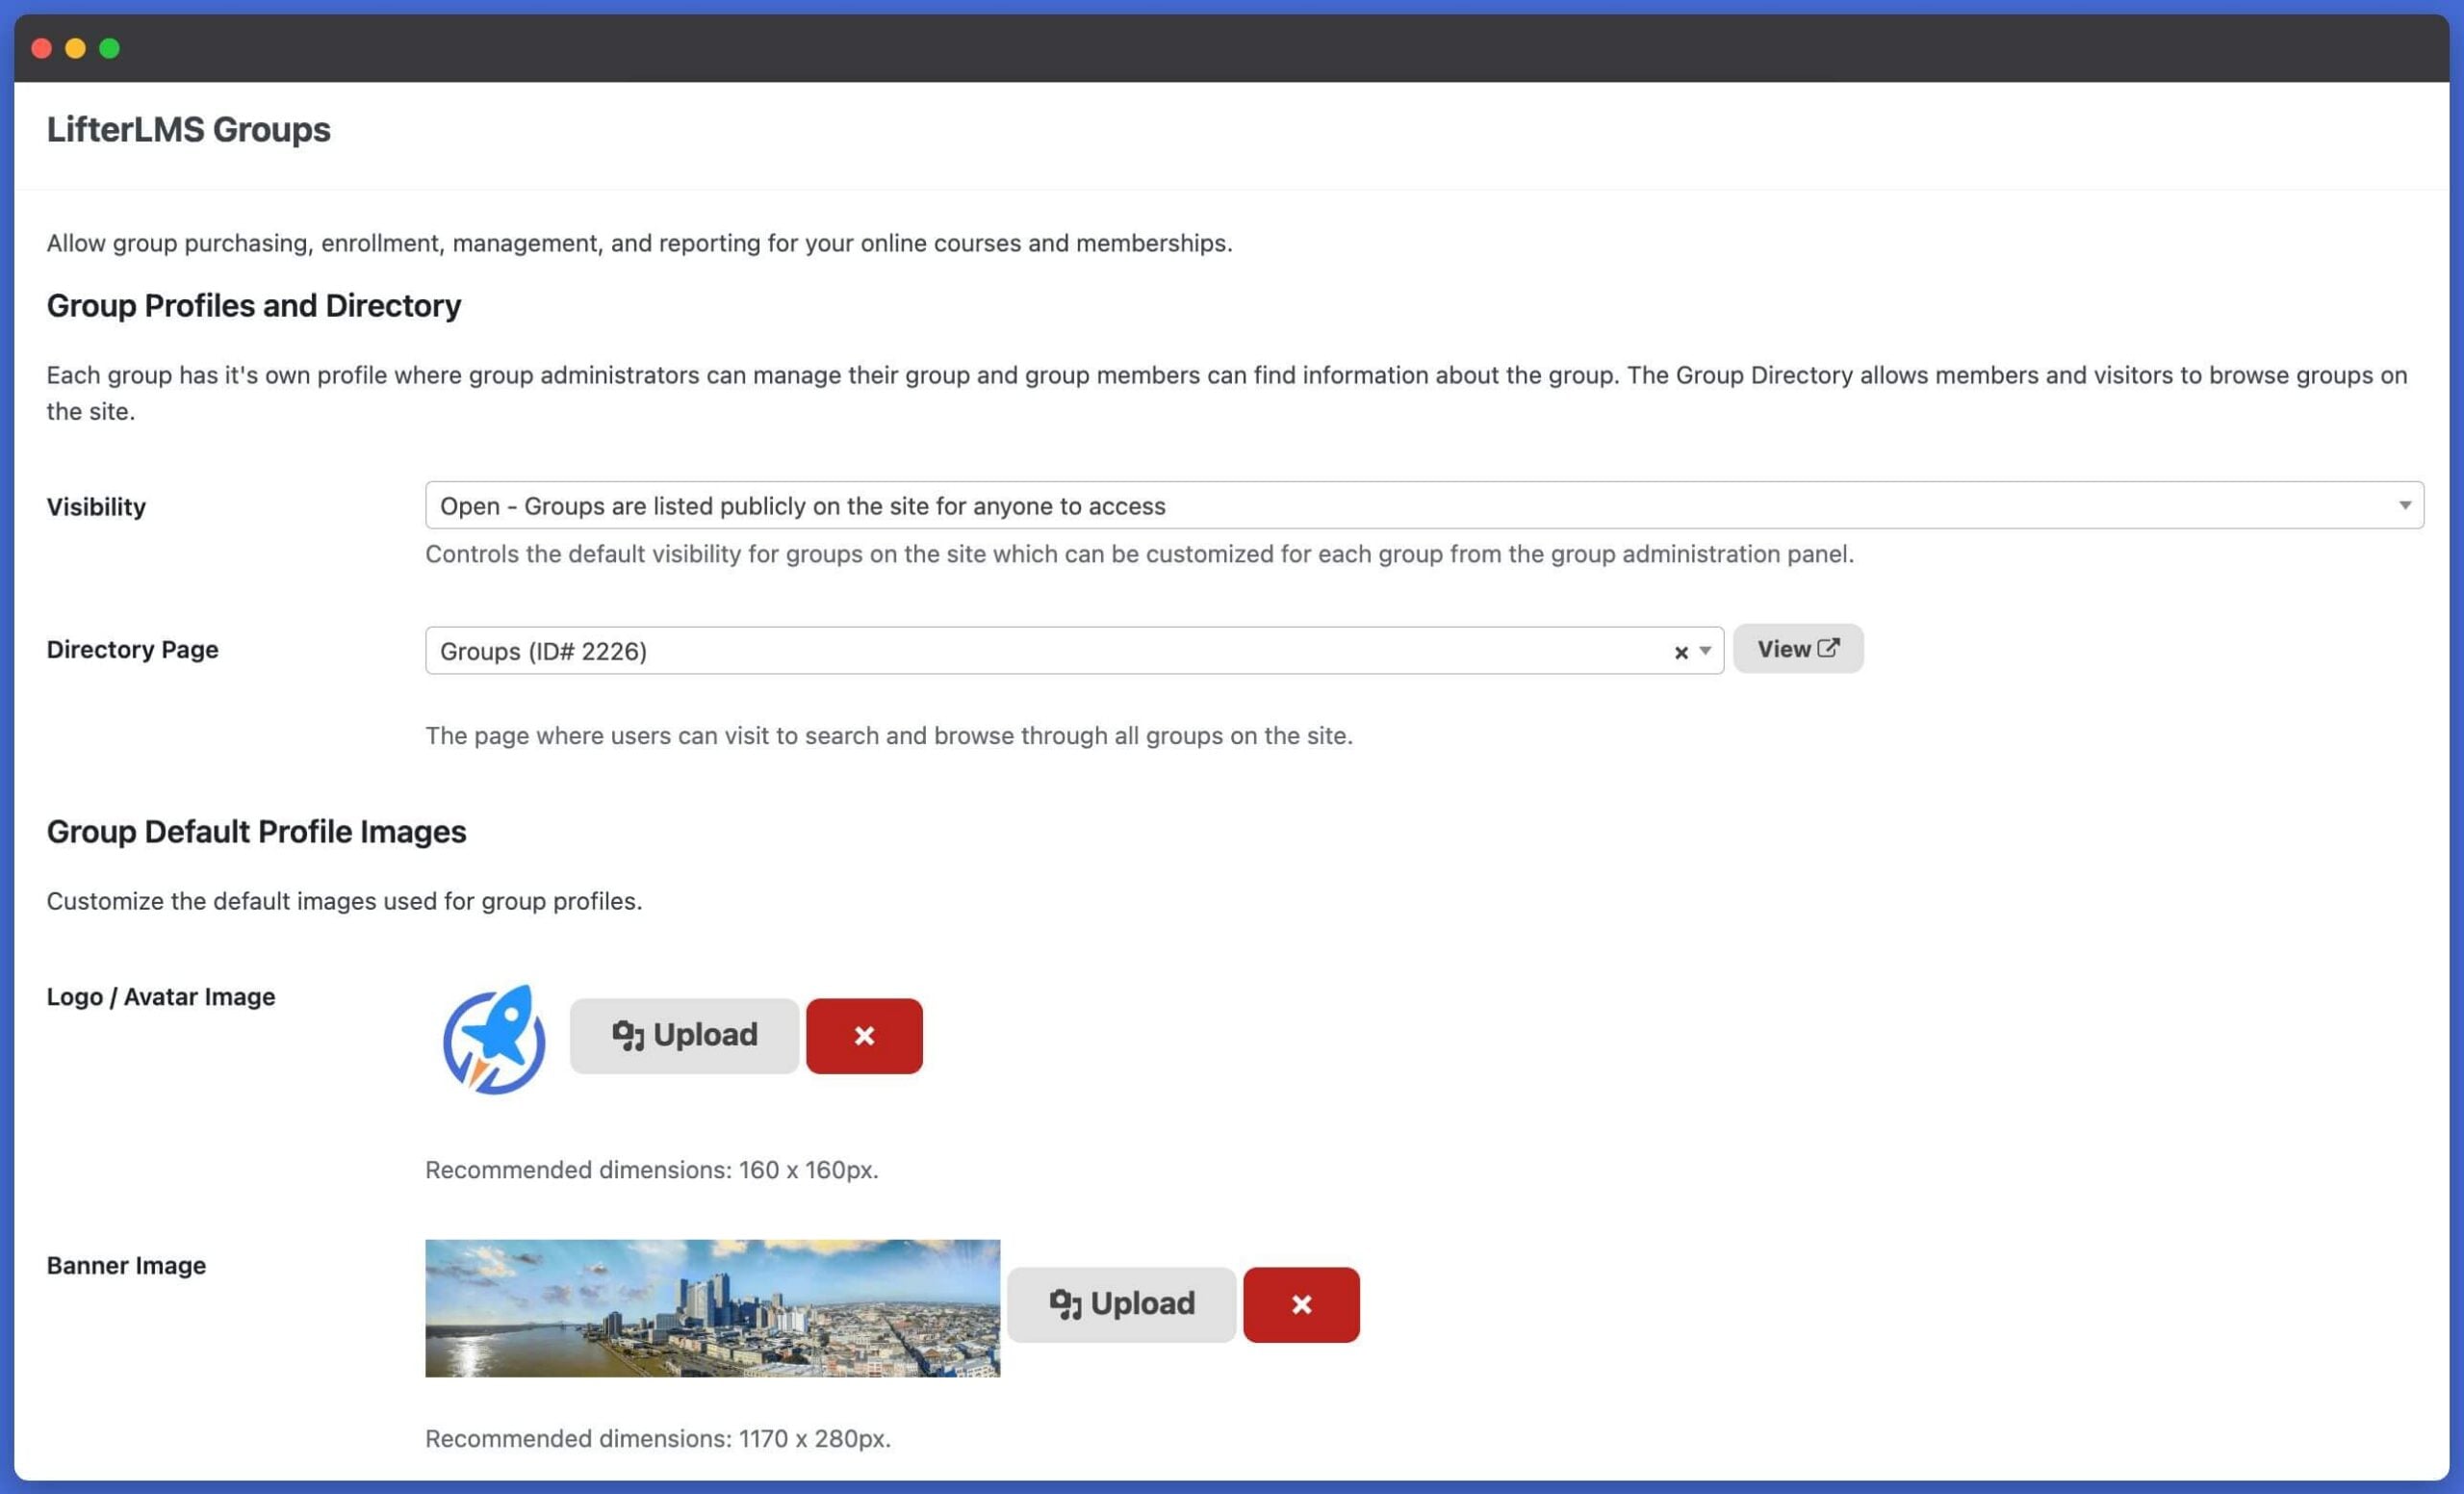Click the yellow minimize window dot

(76, 48)
